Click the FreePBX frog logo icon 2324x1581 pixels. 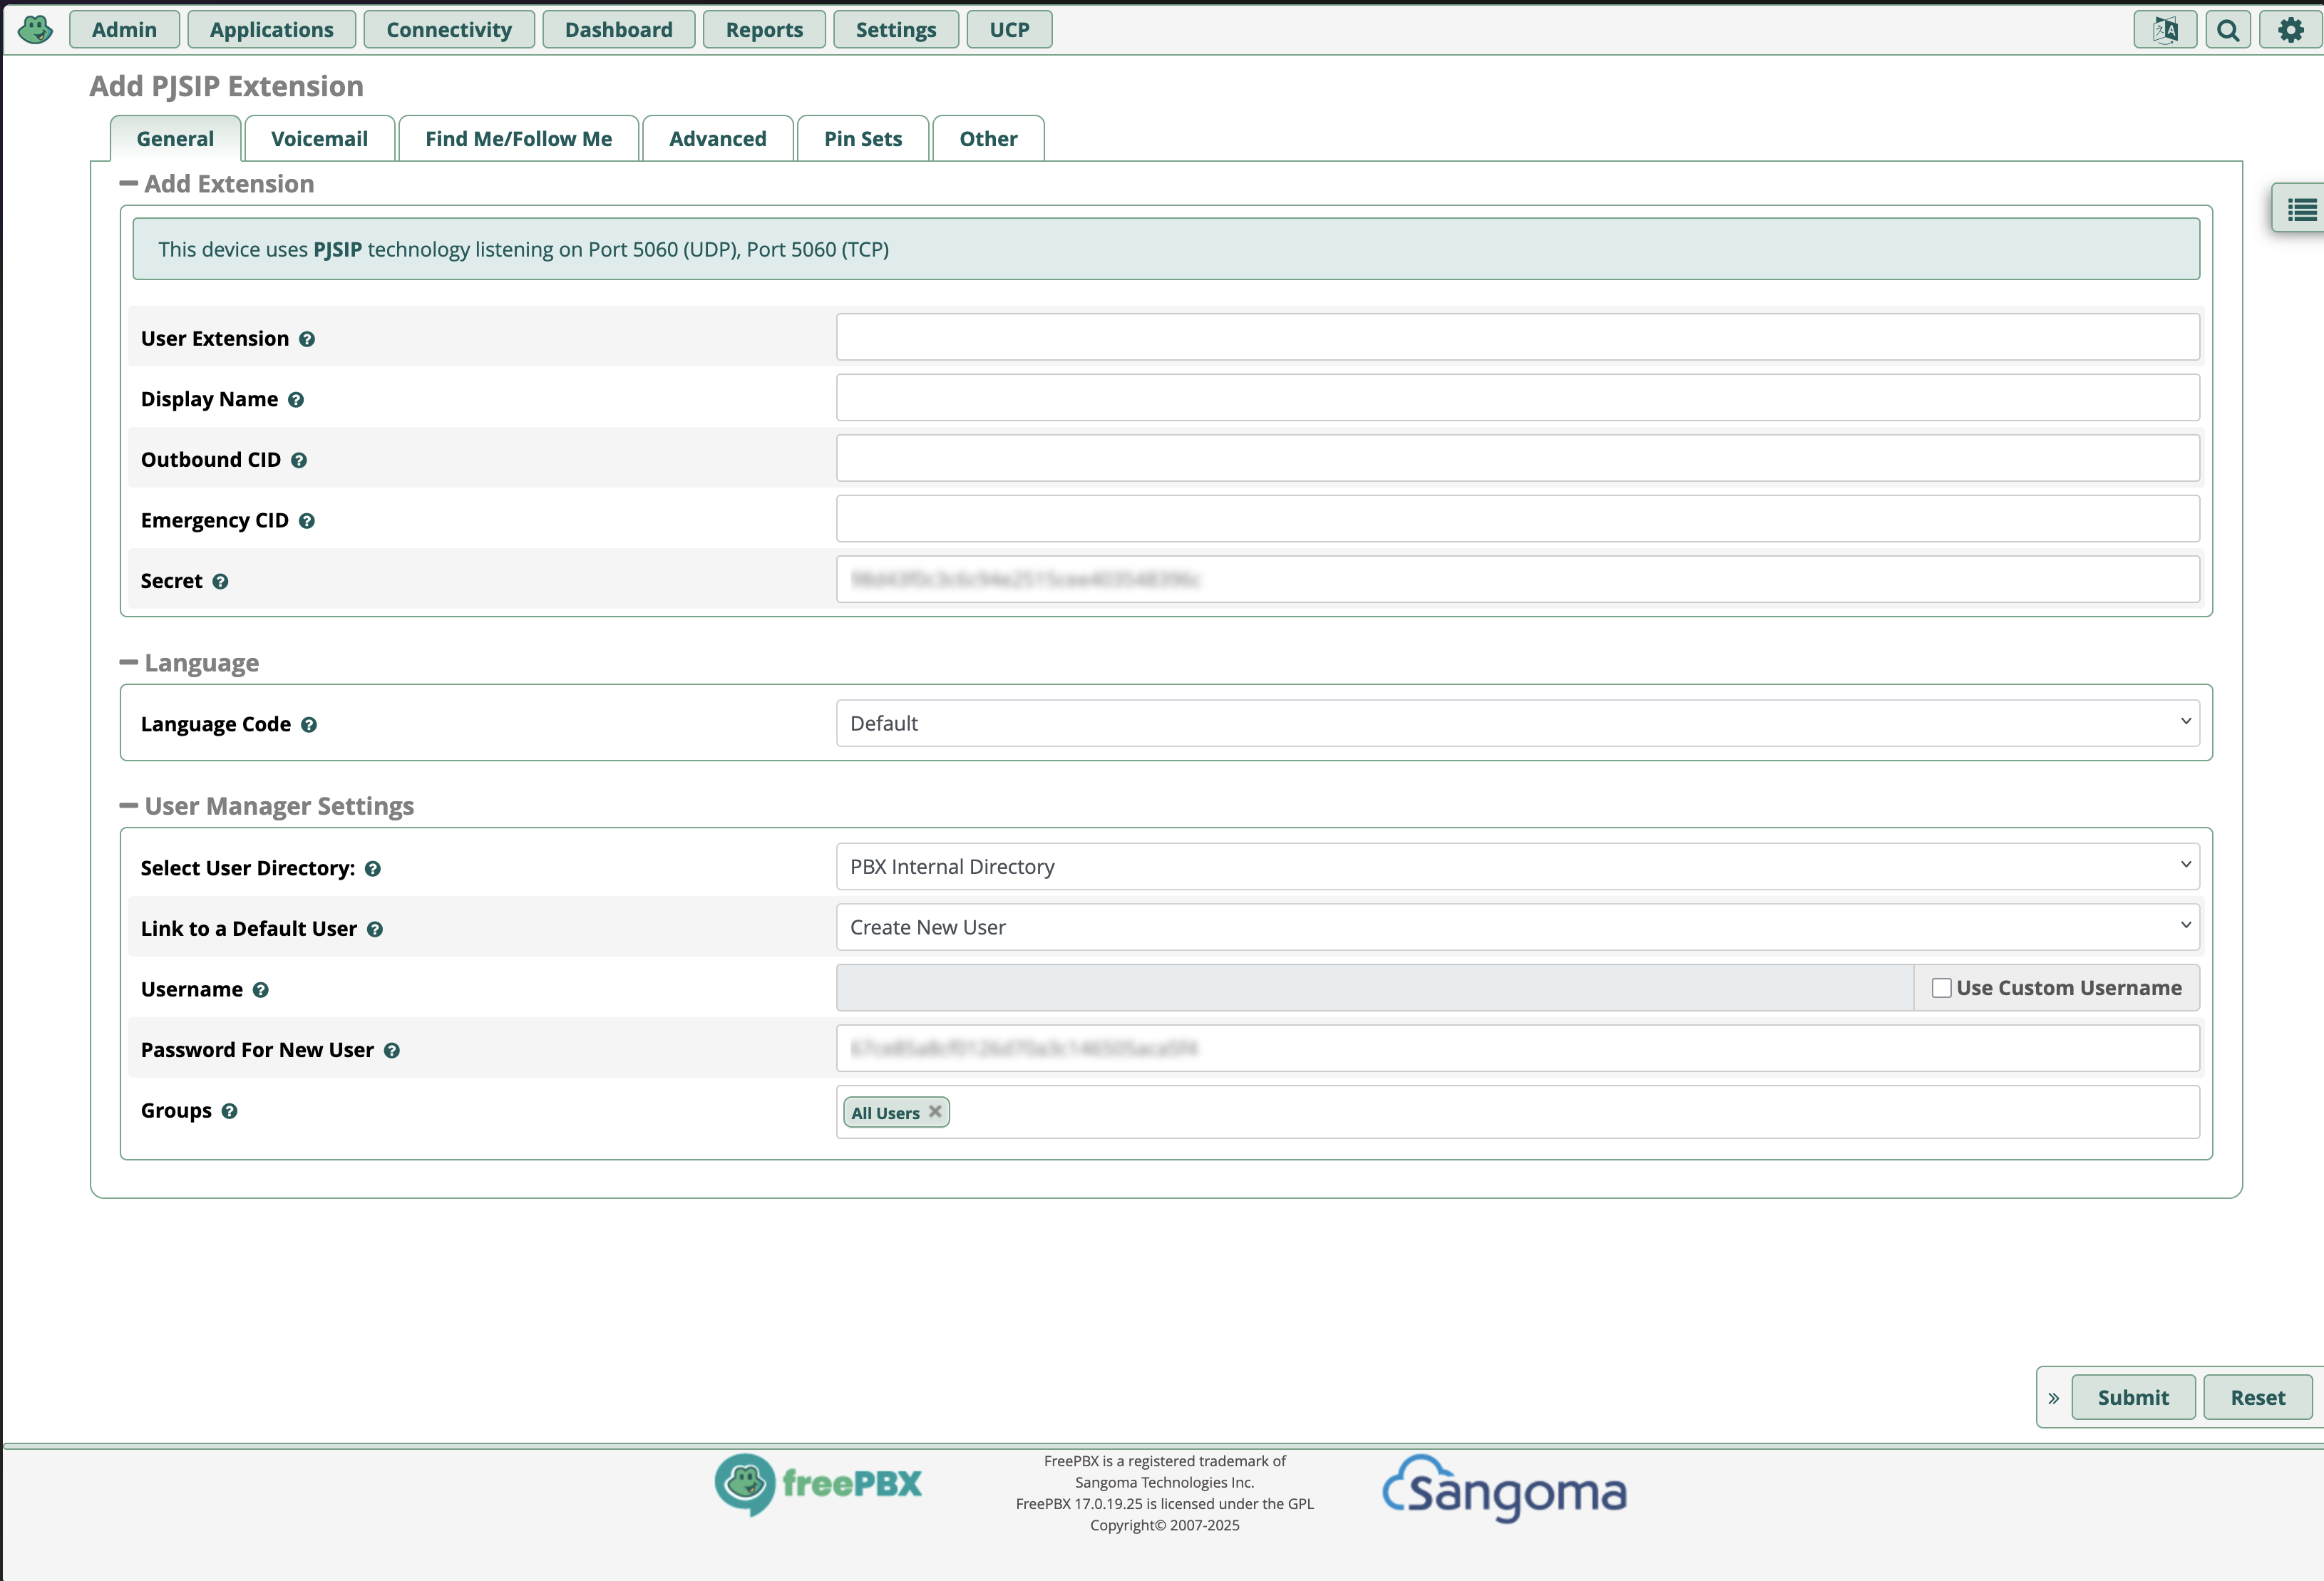(36, 29)
